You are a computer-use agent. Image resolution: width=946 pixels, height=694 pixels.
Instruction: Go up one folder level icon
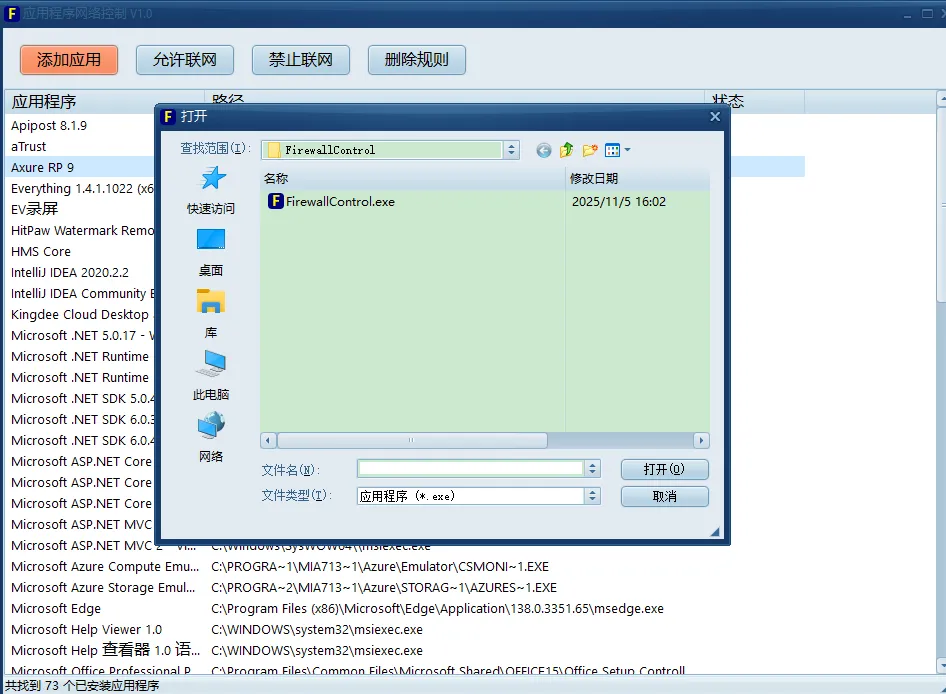coord(567,150)
